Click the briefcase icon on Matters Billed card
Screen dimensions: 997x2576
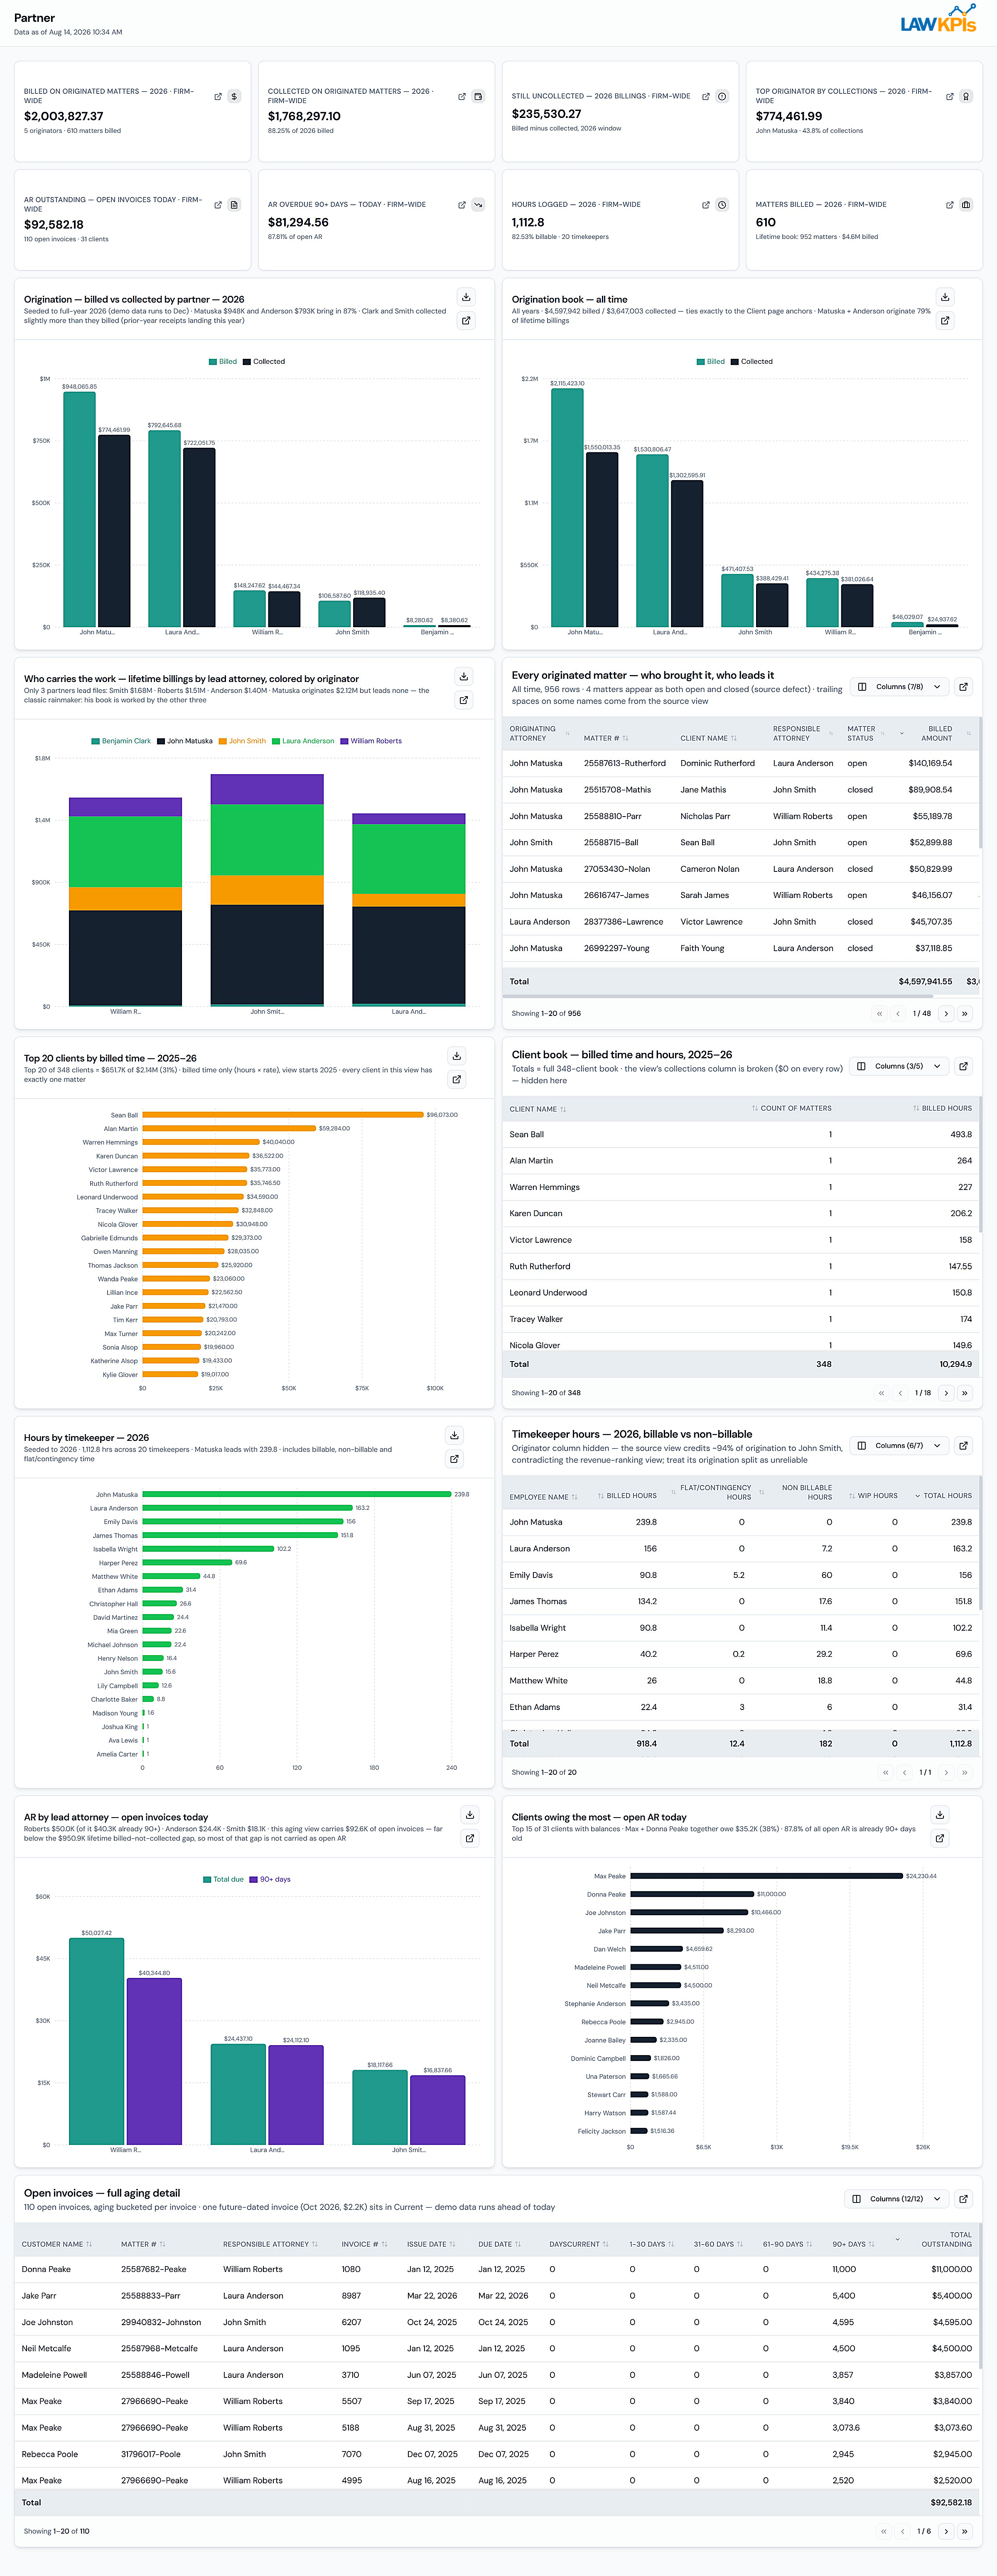966,205
